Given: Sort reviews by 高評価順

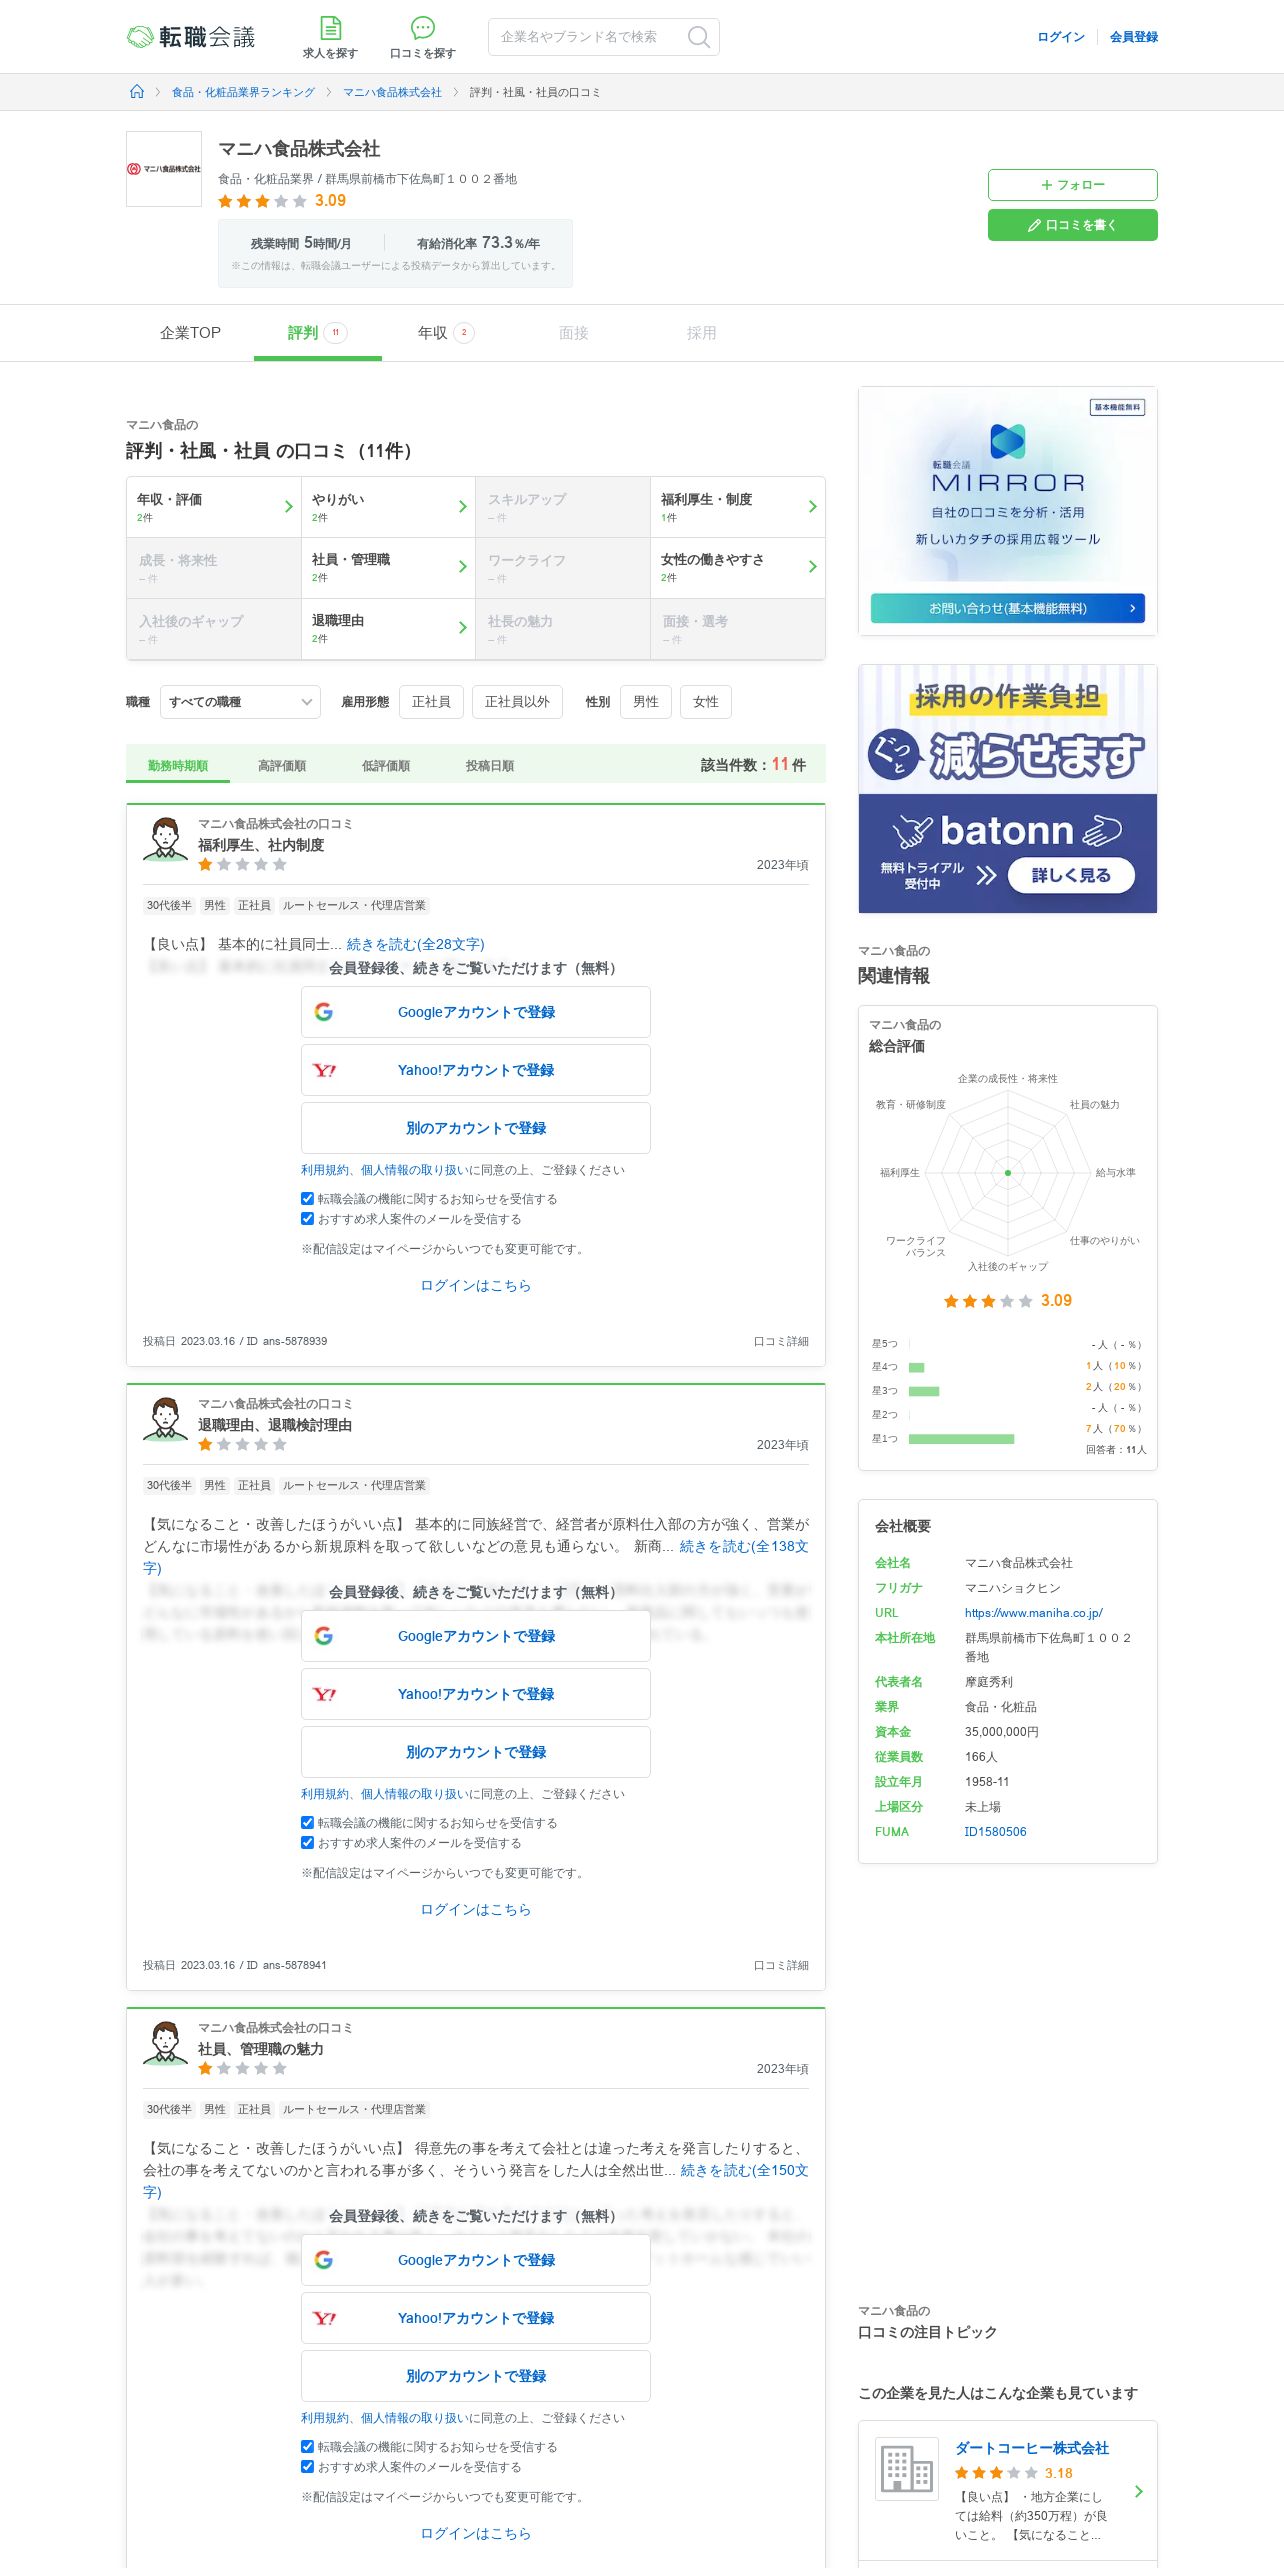Looking at the screenshot, I should pos(282,765).
